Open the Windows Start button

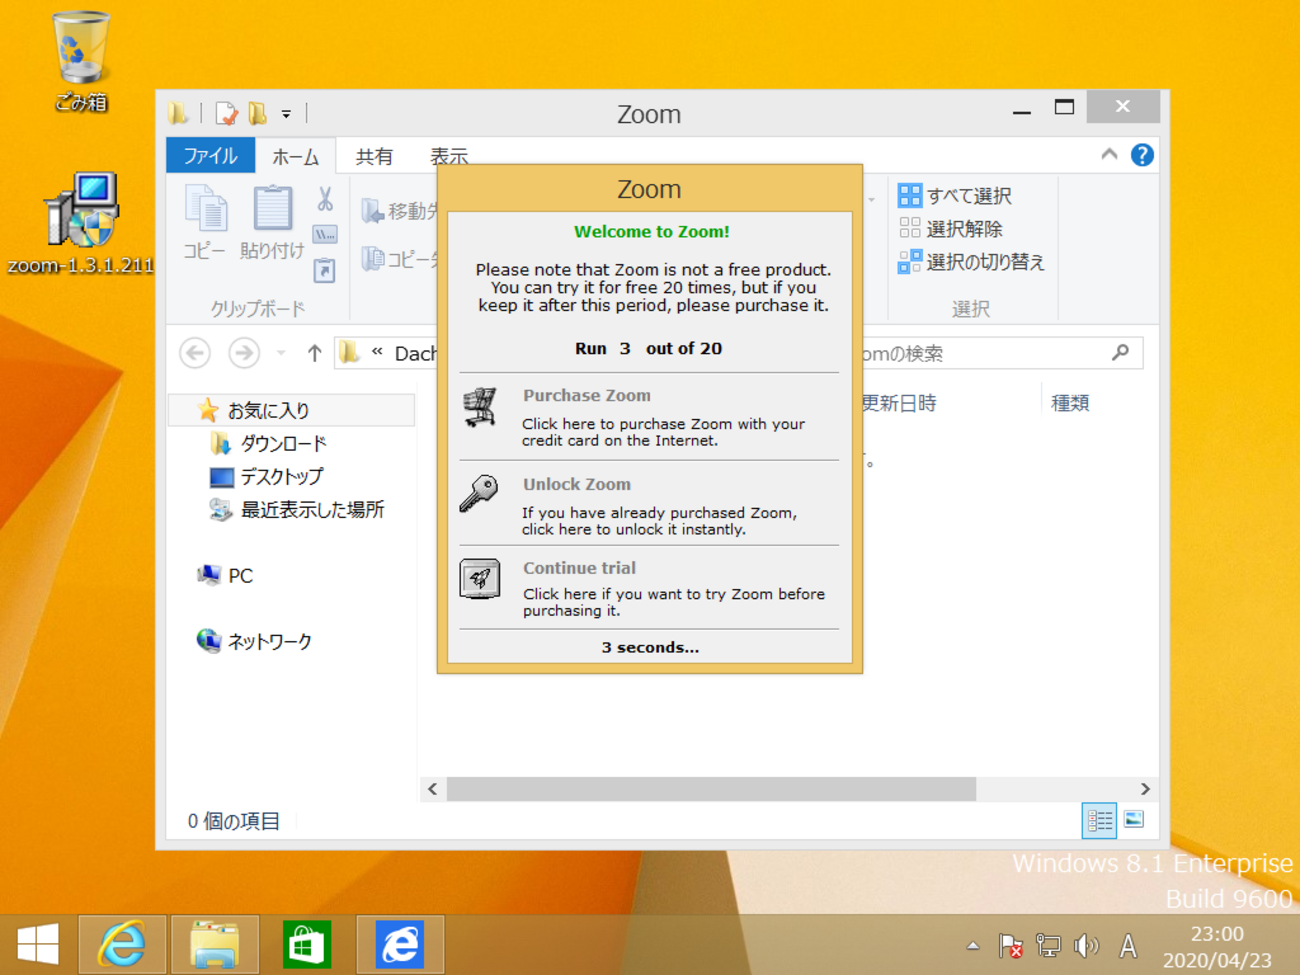38,944
